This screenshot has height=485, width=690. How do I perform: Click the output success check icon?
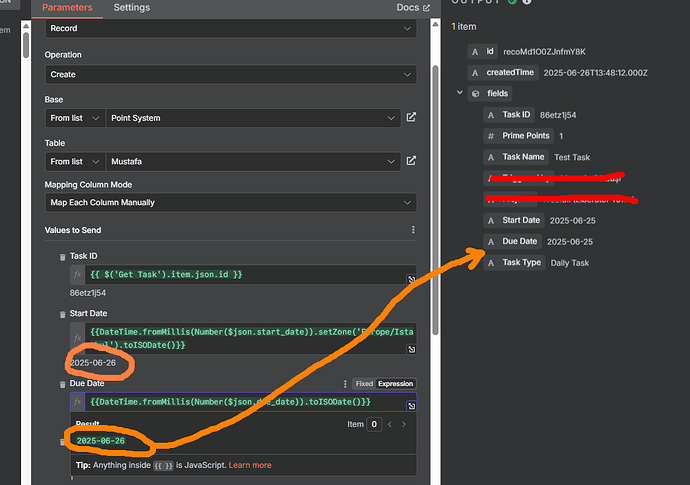512,1
